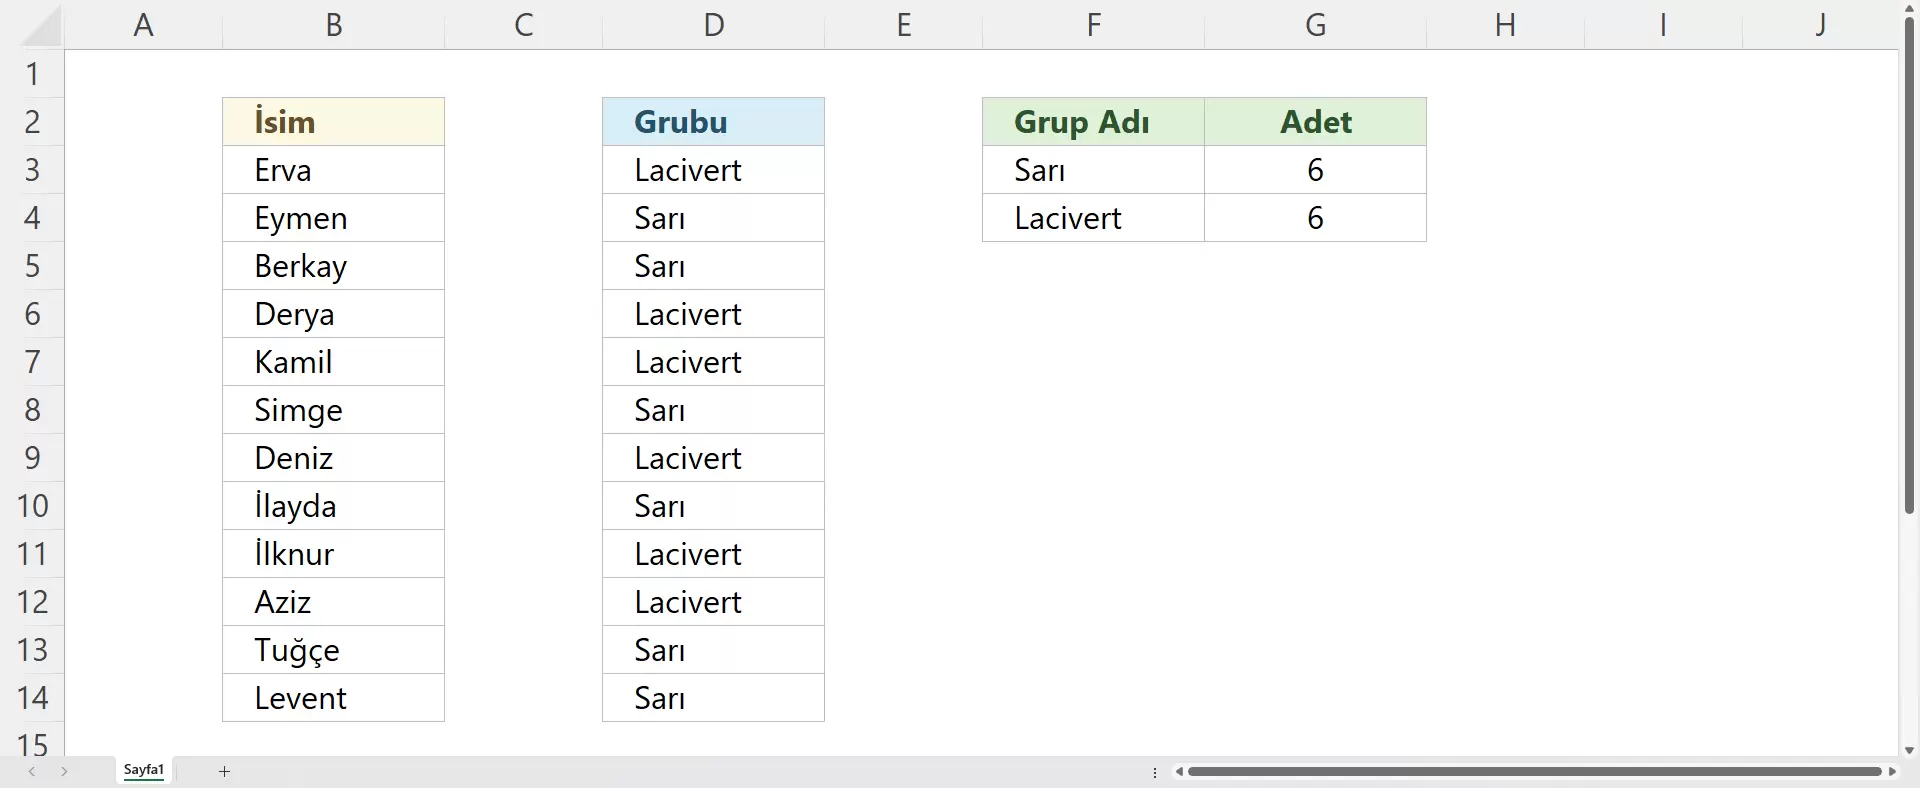Viewport: 1920px width, 788px height.
Task: Select column D header
Action: [x=713, y=25]
